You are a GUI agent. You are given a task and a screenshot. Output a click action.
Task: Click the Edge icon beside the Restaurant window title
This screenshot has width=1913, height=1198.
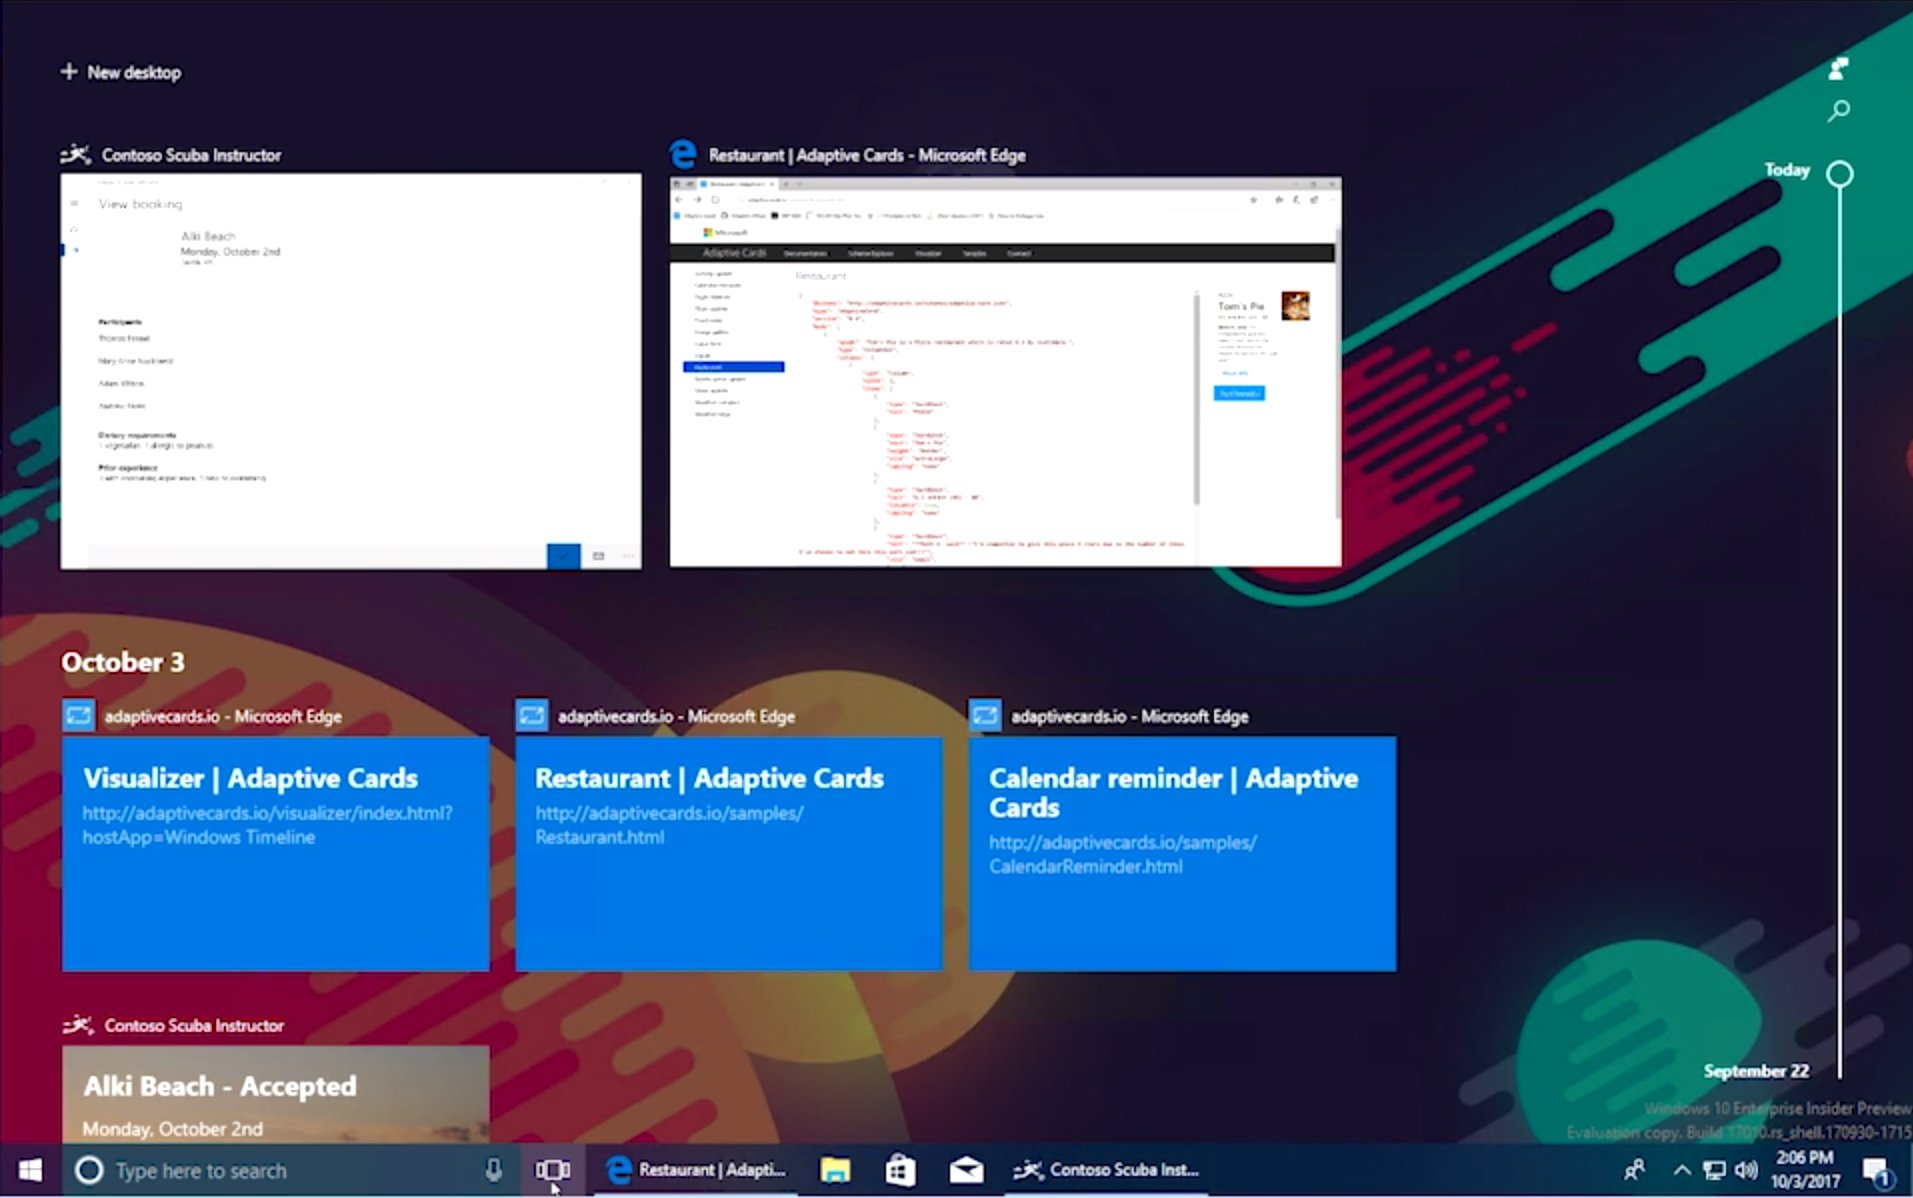[684, 154]
